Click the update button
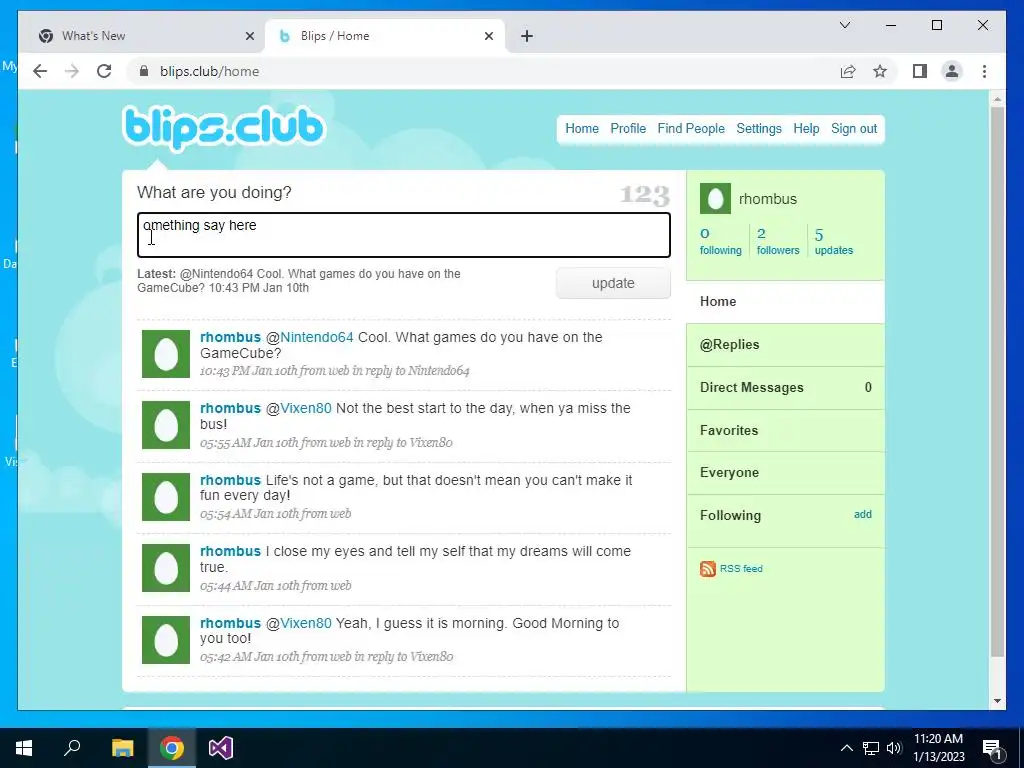Viewport: 1024px width, 768px height. (x=613, y=283)
